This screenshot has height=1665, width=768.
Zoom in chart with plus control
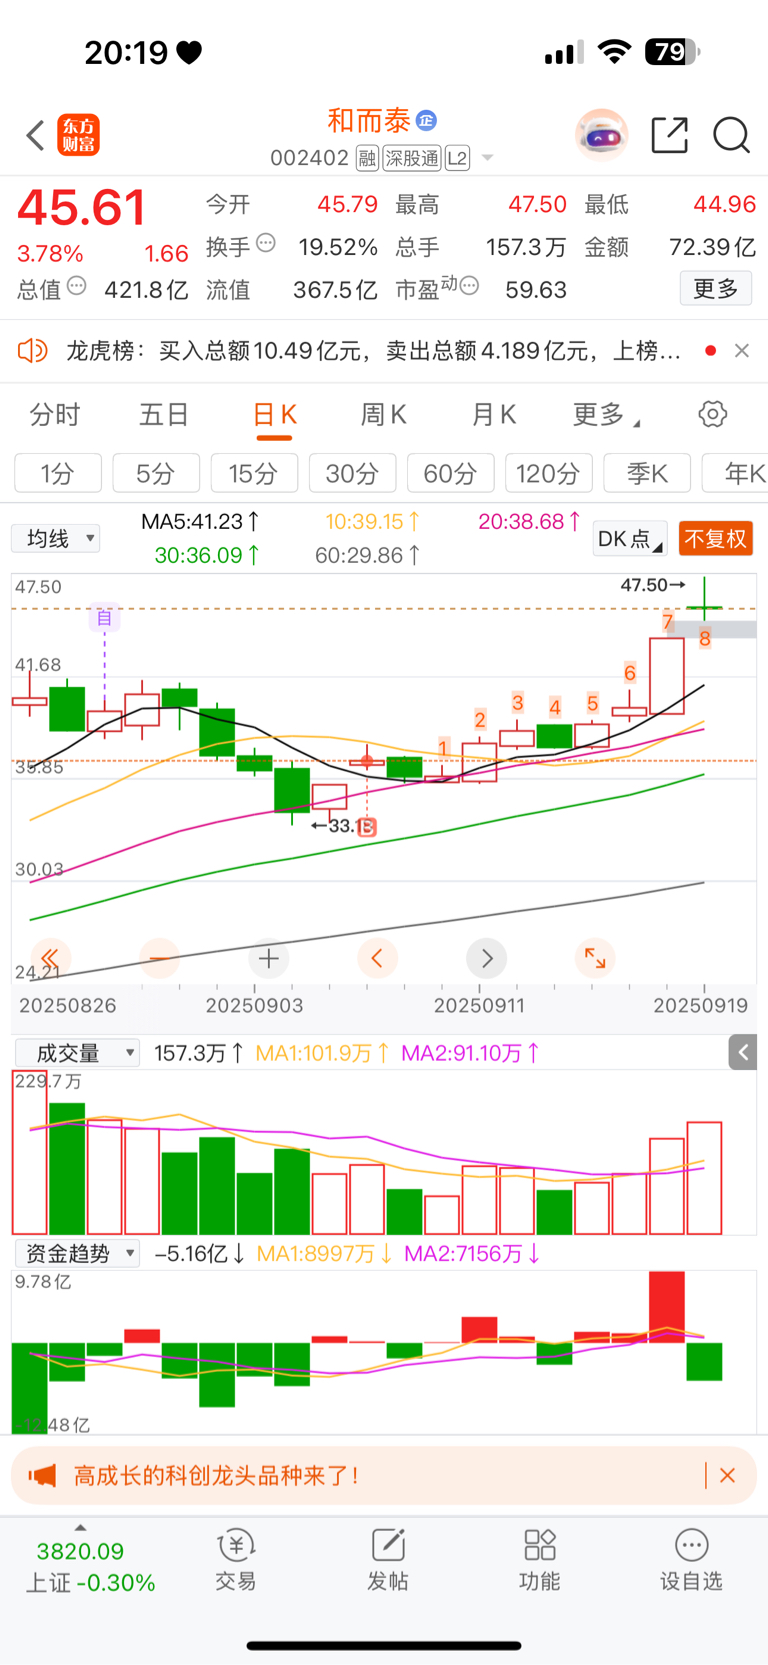(268, 958)
